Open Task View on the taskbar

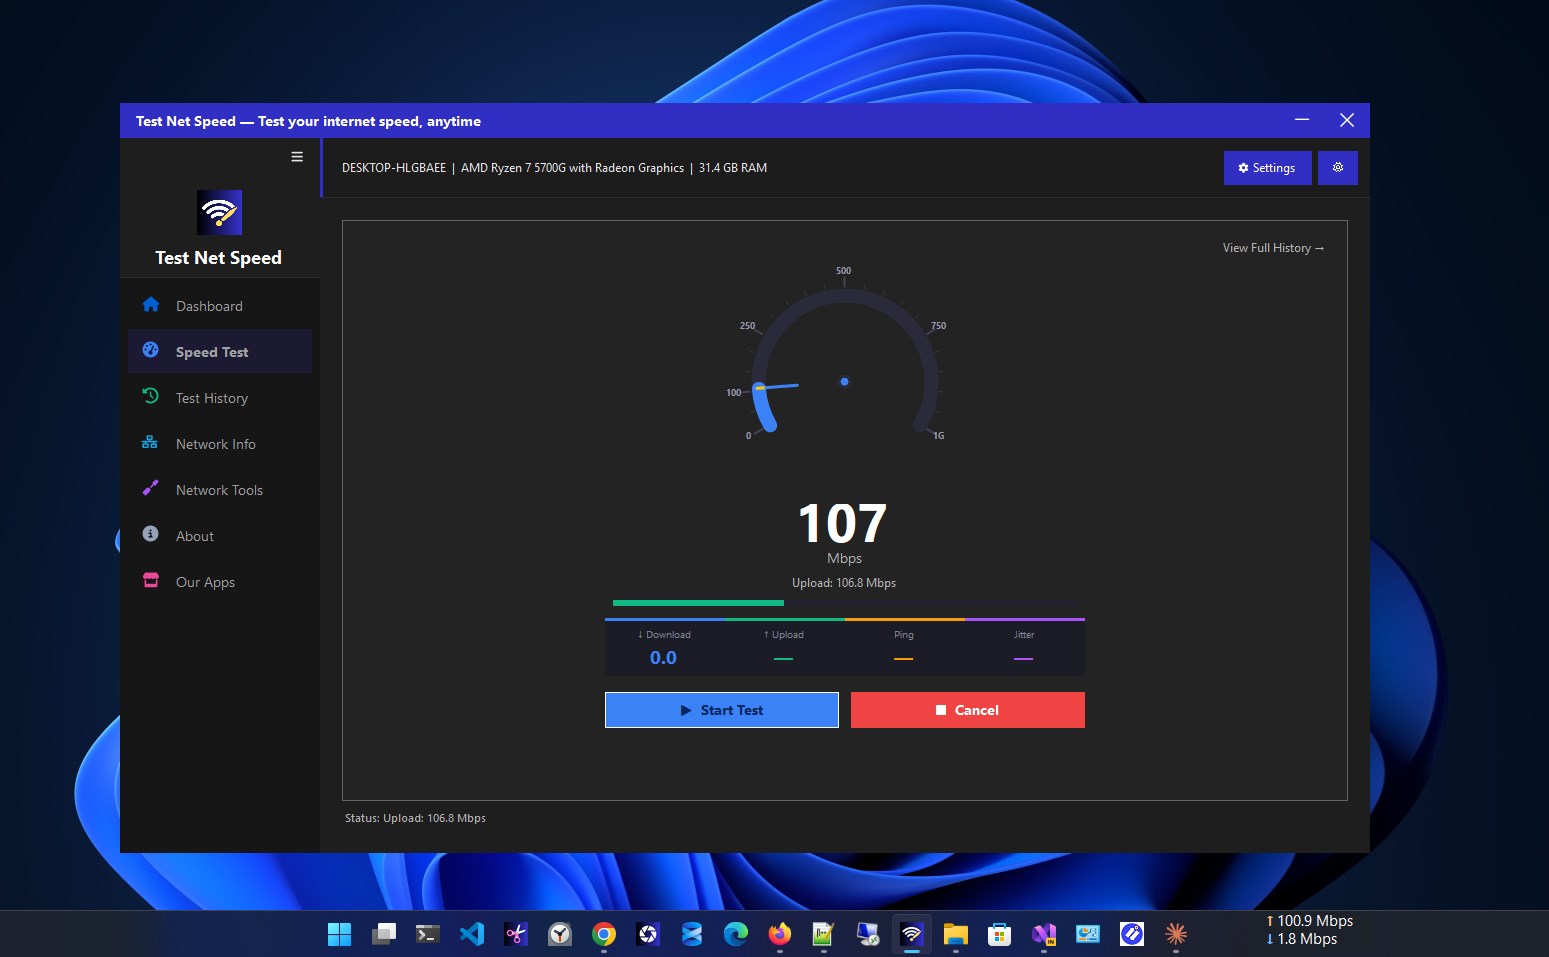[384, 934]
